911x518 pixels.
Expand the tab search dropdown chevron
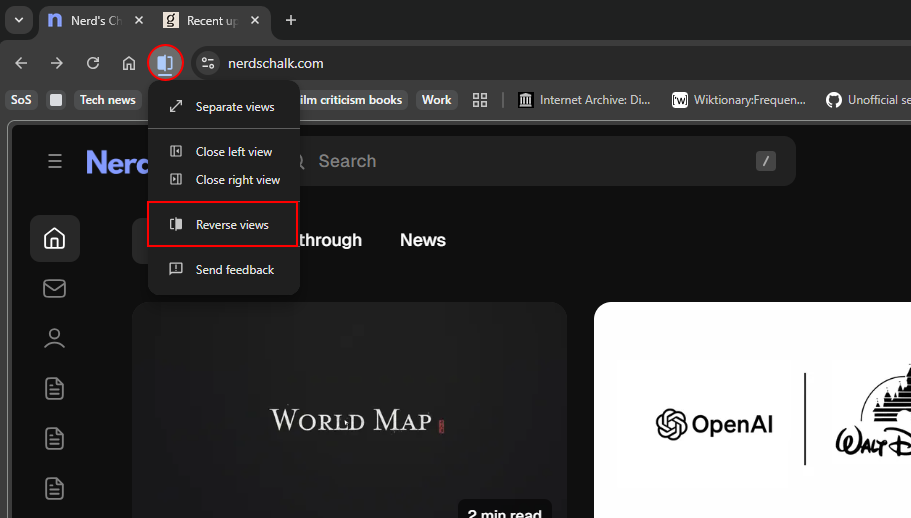[18, 20]
